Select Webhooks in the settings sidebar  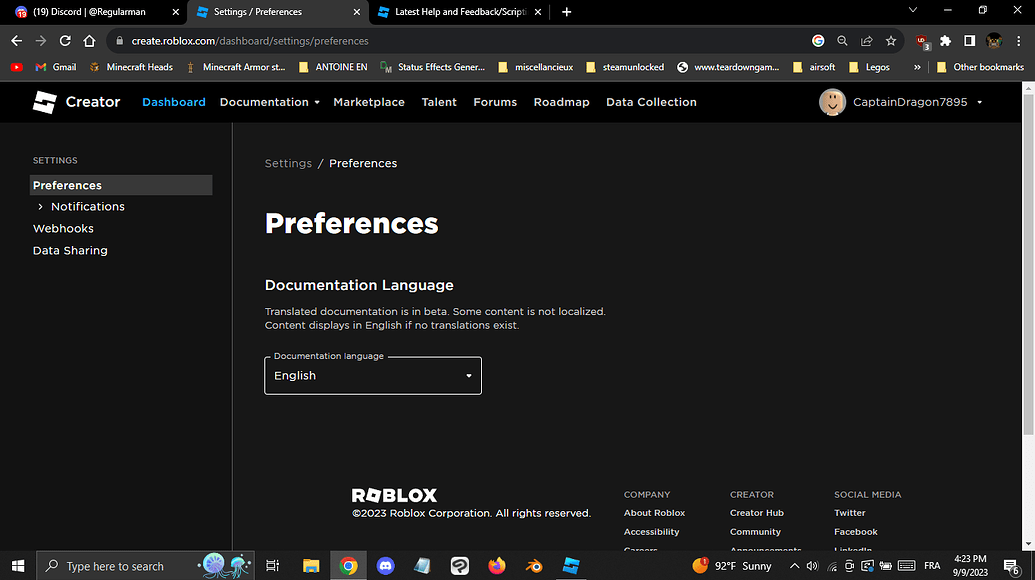pos(63,228)
